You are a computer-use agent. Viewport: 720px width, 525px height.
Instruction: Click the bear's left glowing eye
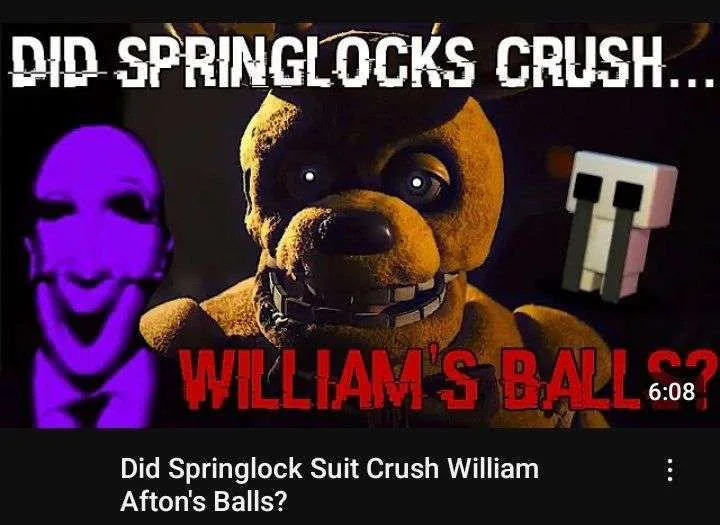310,176
